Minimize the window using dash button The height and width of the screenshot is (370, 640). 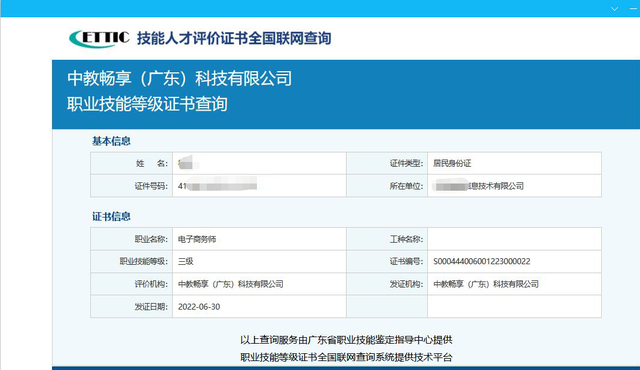pos(634,9)
